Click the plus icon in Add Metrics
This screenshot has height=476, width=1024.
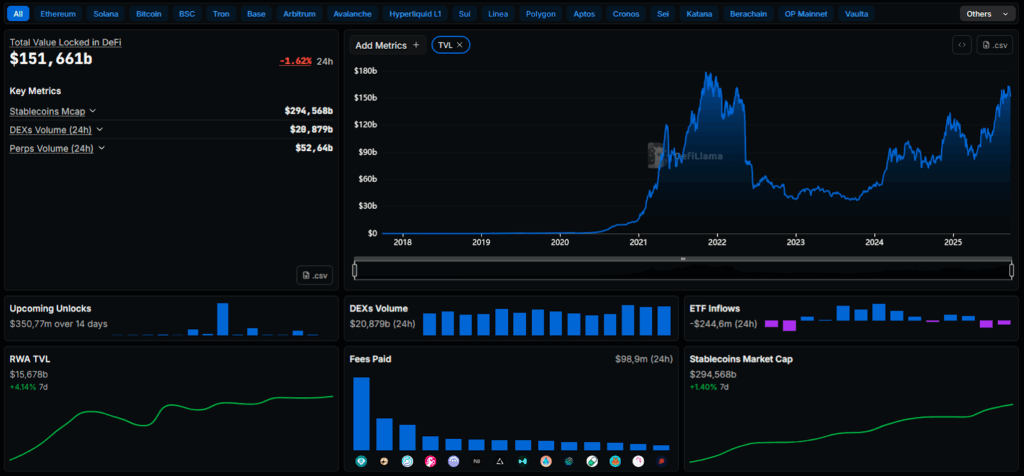coord(416,45)
